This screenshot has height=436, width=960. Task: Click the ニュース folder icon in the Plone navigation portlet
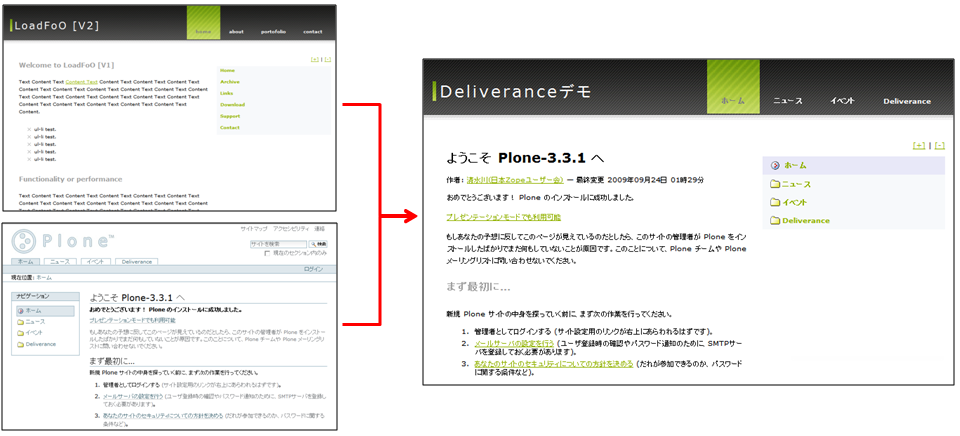click(x=21, y=321)
